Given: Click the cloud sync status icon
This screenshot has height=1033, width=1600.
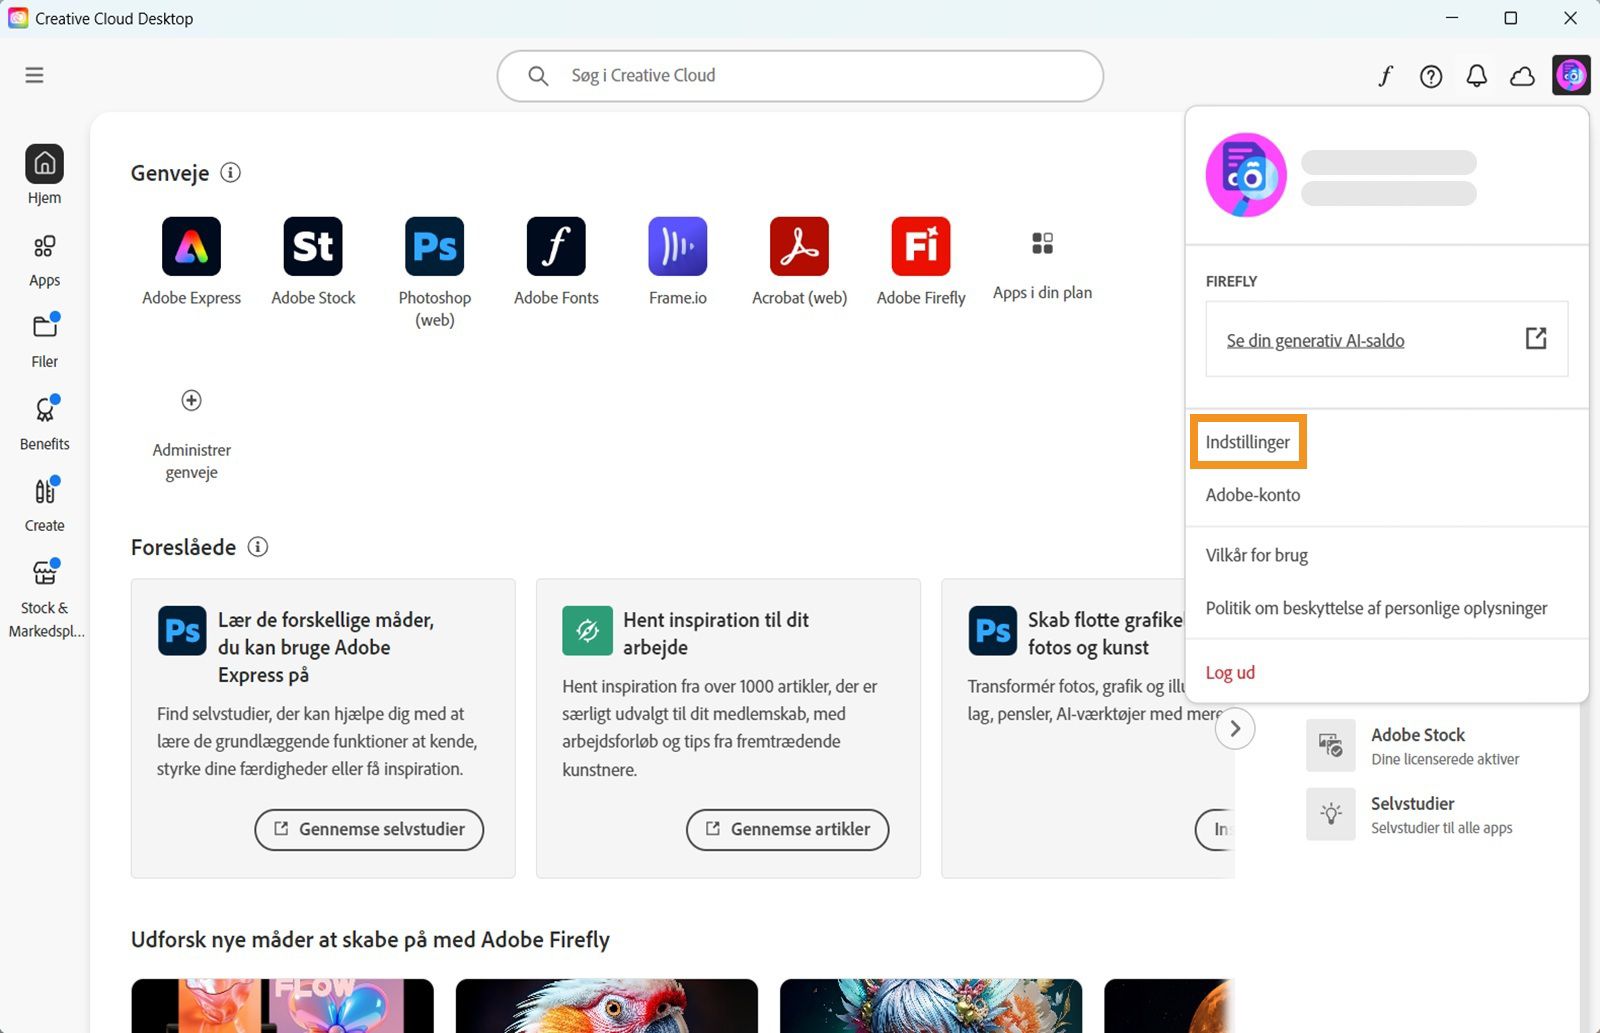Looking at the screenshot, I should pos(1522,76).
